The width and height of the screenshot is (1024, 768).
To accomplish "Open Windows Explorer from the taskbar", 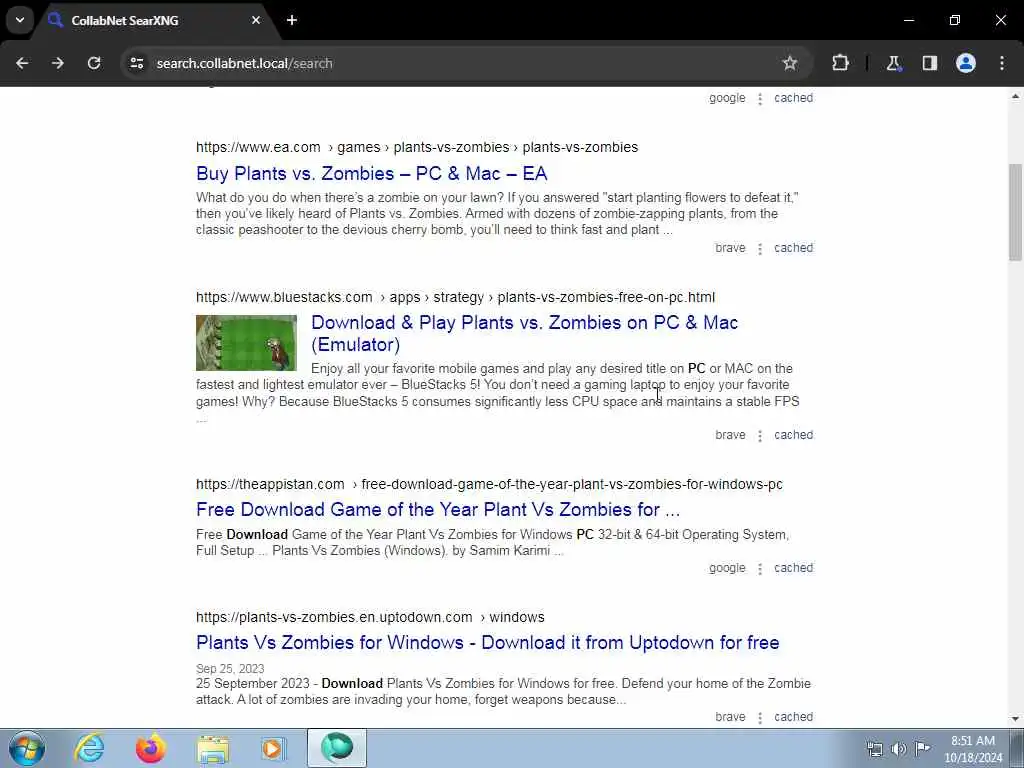I will click(212, 748).
